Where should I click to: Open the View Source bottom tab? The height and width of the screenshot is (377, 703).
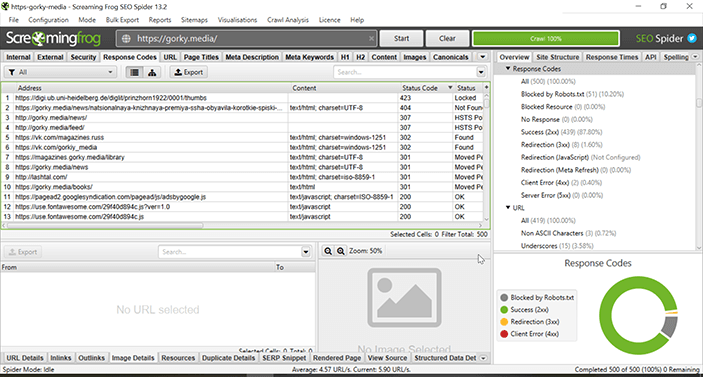click(387, 358)
